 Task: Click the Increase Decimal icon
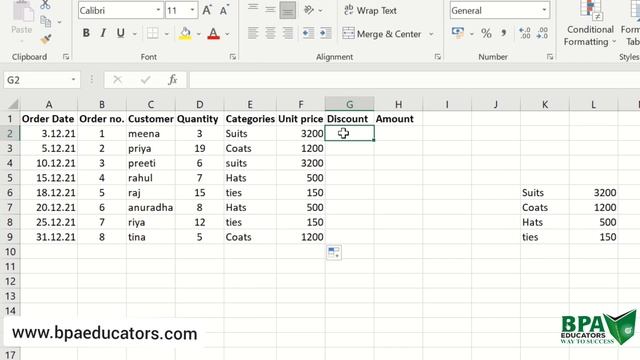point(524,33)
